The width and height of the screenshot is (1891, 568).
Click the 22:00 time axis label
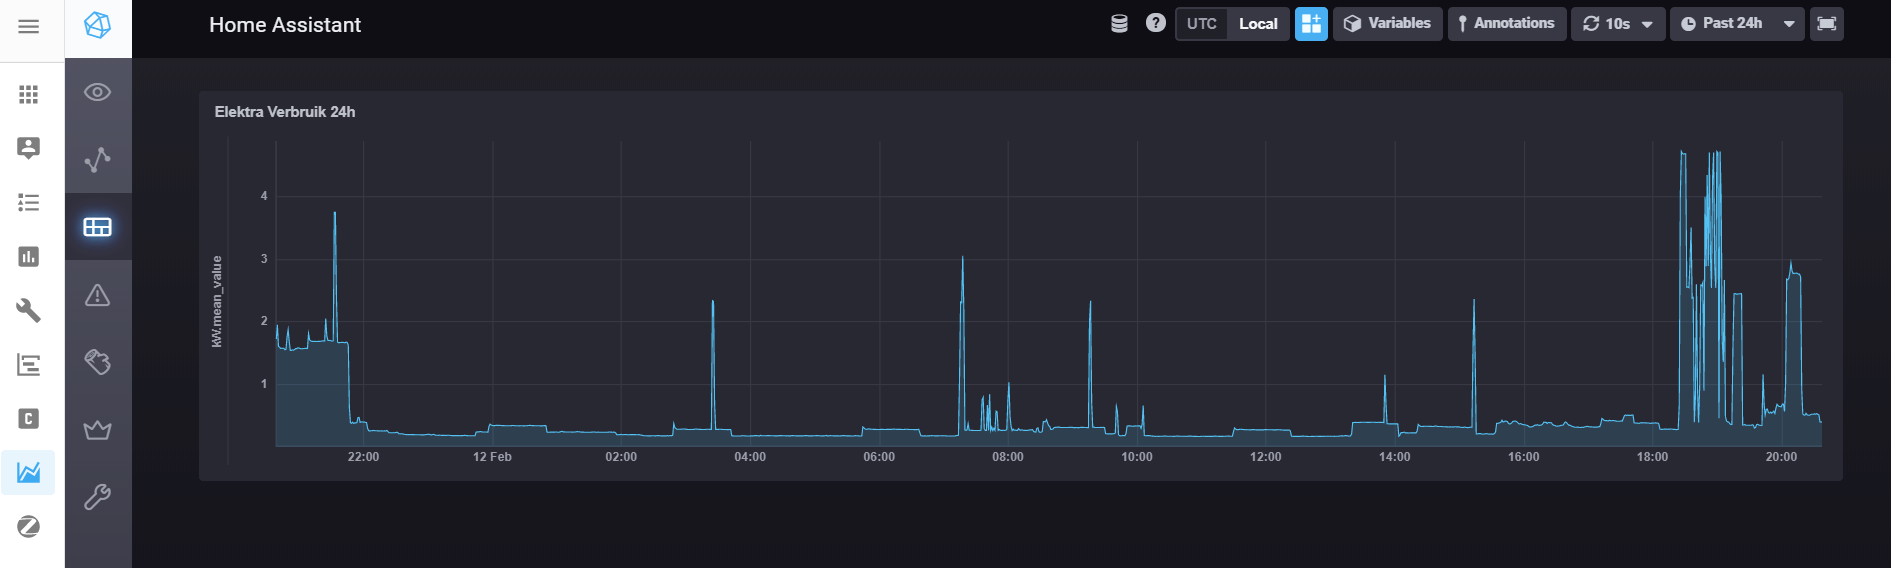click(363, 457)
